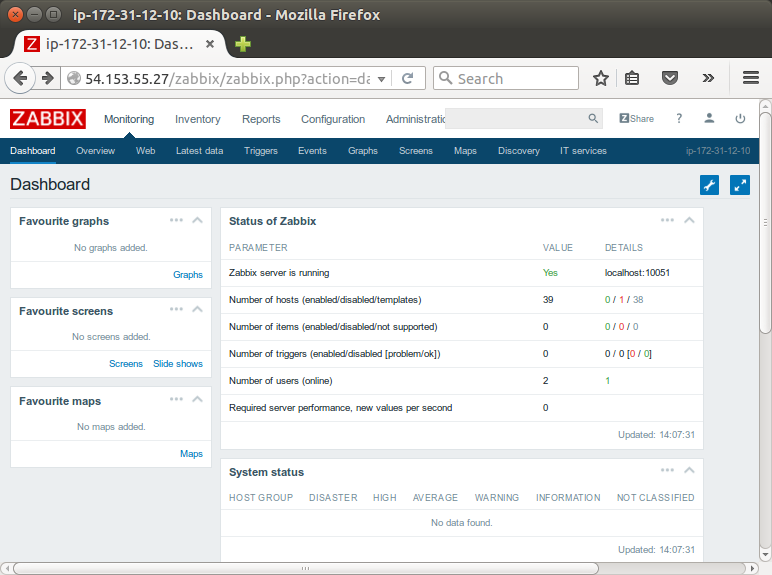Click the ip-172-31-12-10 server name label
772x575 pixels.
click(x=718, y=151)
